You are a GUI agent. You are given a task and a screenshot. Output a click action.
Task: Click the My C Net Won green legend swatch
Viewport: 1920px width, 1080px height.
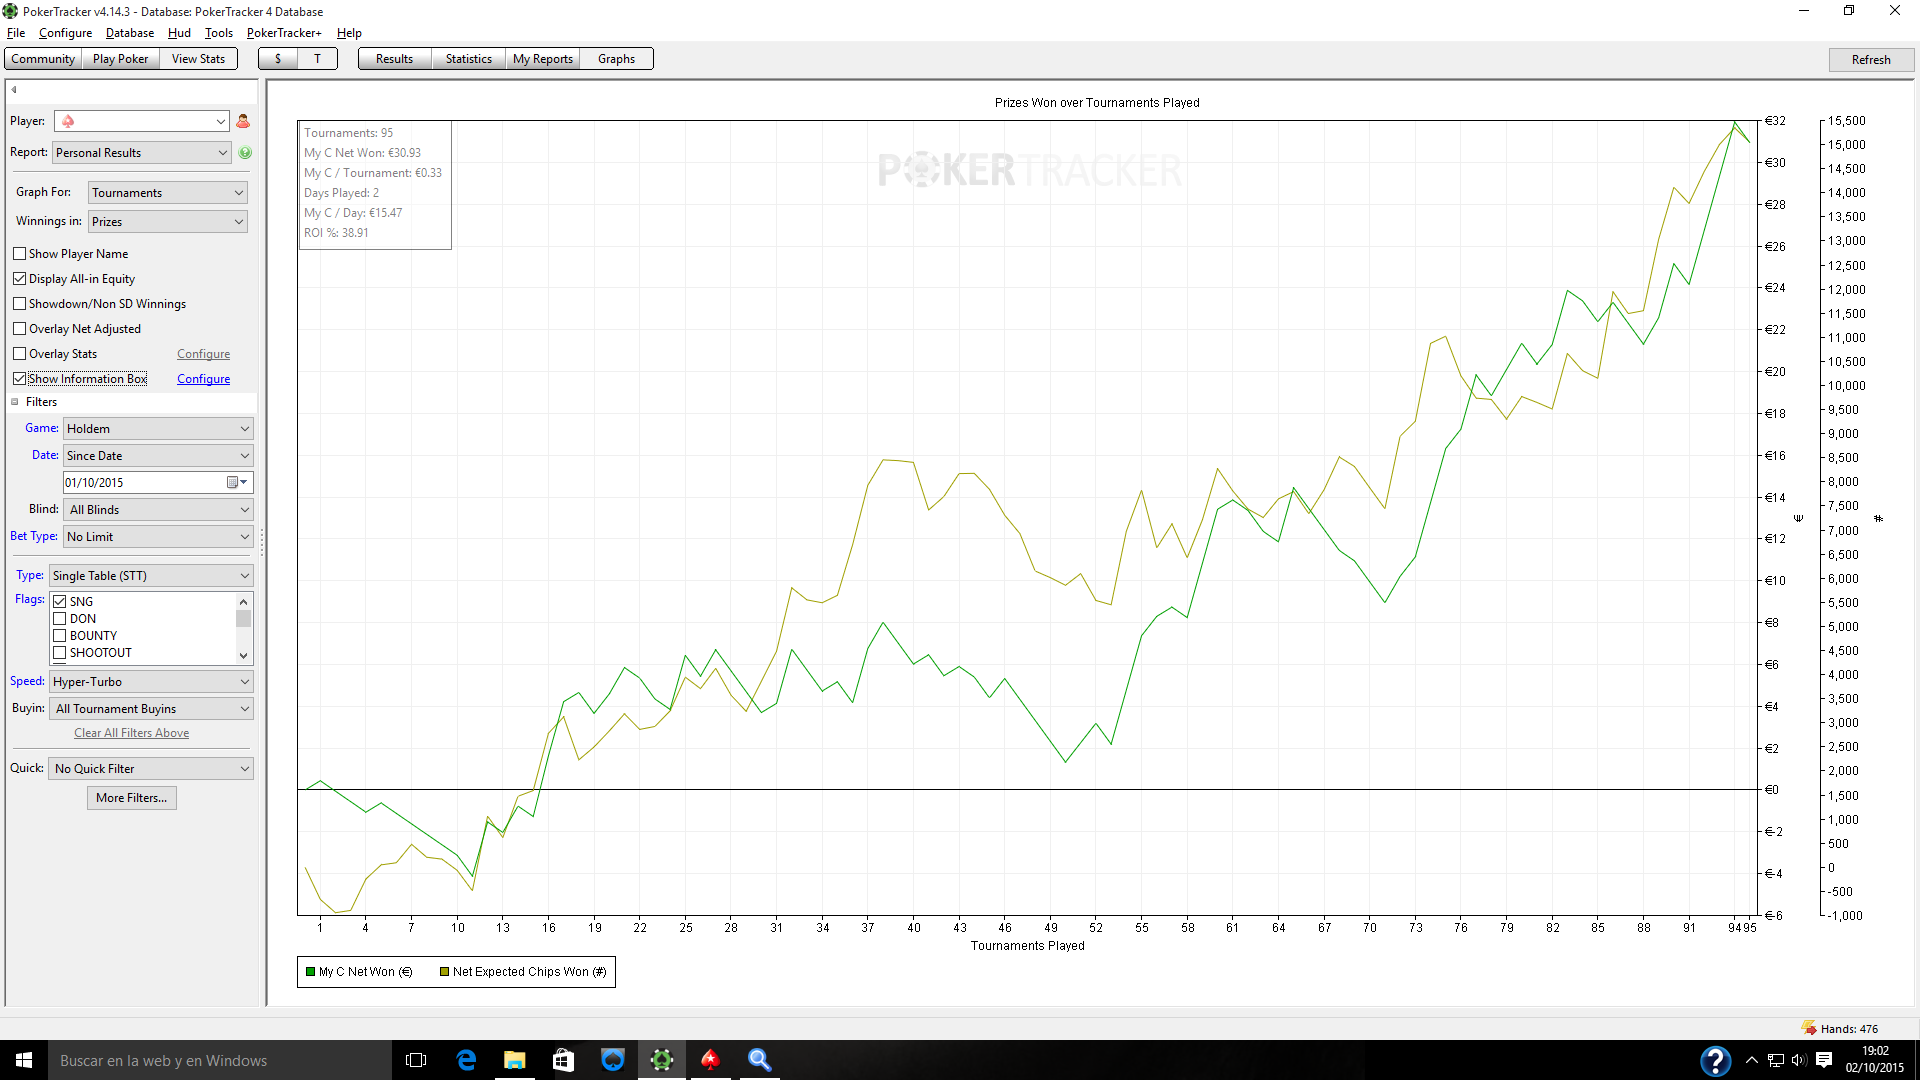point(311,972)
